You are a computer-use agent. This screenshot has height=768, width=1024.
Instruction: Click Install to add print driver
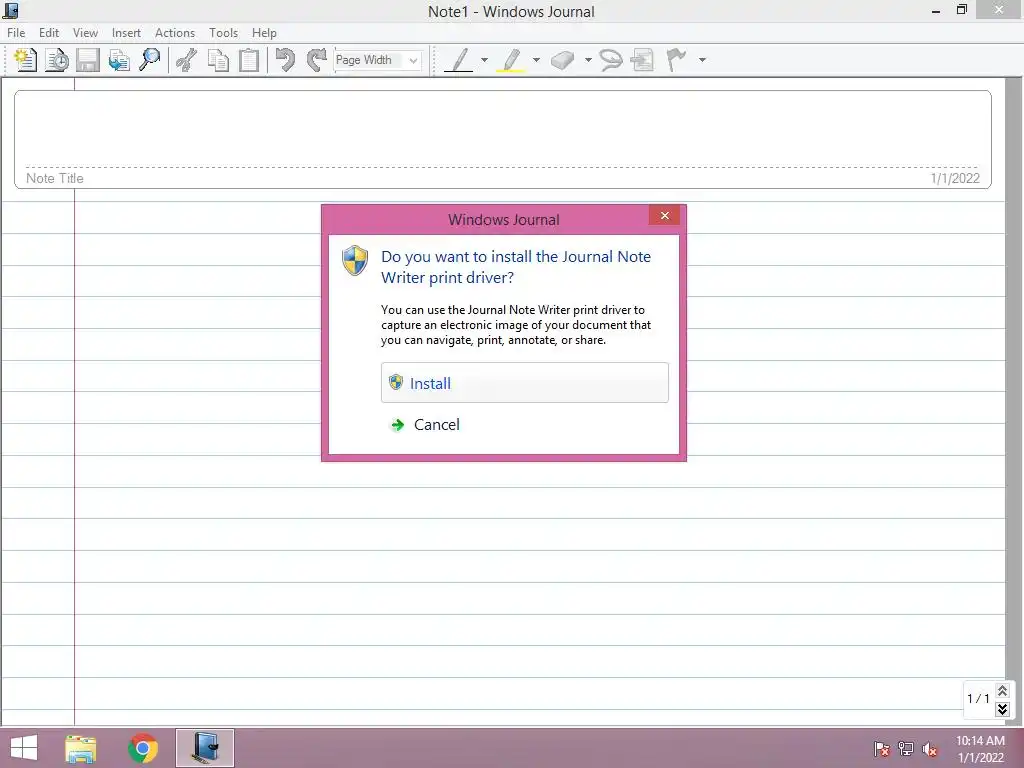coord(524,383)
